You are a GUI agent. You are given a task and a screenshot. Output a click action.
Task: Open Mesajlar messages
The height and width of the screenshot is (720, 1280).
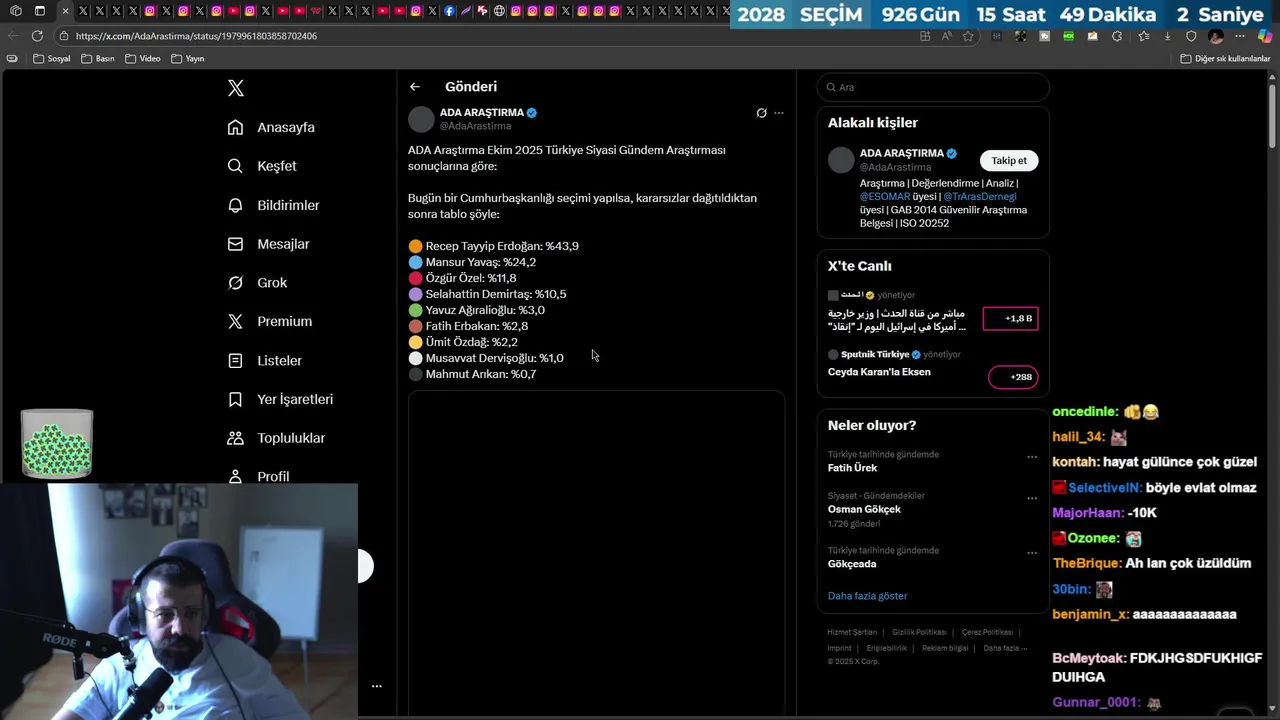(269, 244)
